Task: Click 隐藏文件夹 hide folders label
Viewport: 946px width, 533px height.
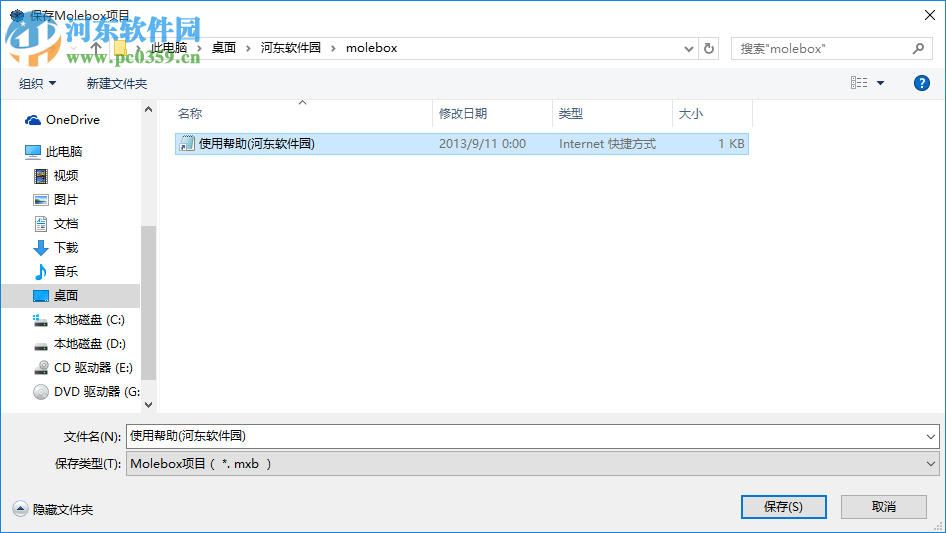Action: coord(63,510)
